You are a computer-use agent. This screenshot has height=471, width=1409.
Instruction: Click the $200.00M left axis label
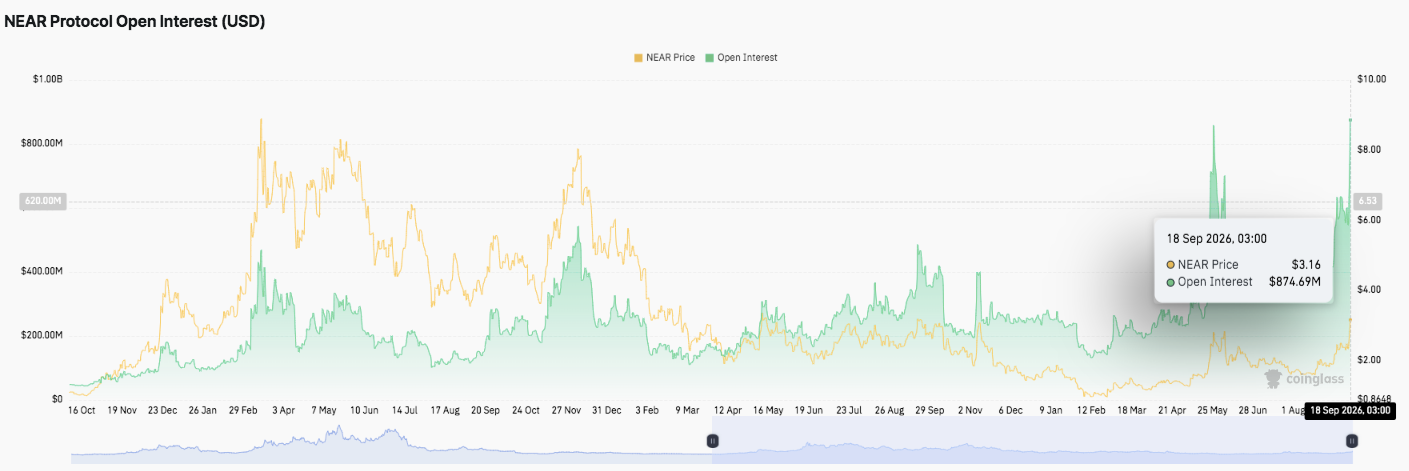[x=43, y=335]
